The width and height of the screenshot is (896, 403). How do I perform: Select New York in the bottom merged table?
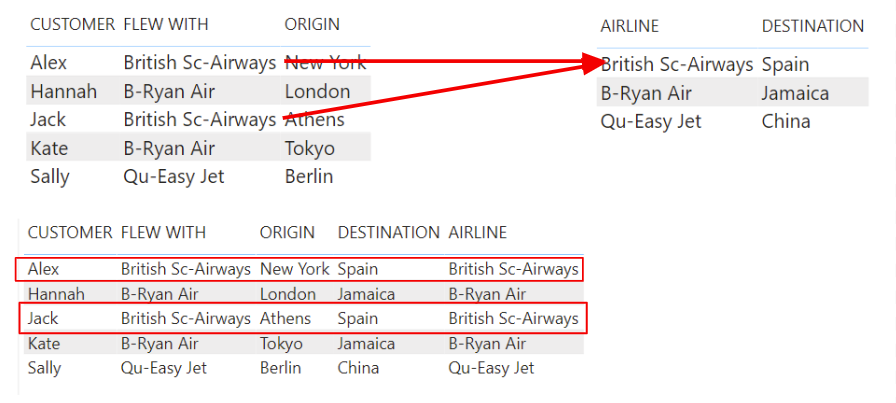294,269
